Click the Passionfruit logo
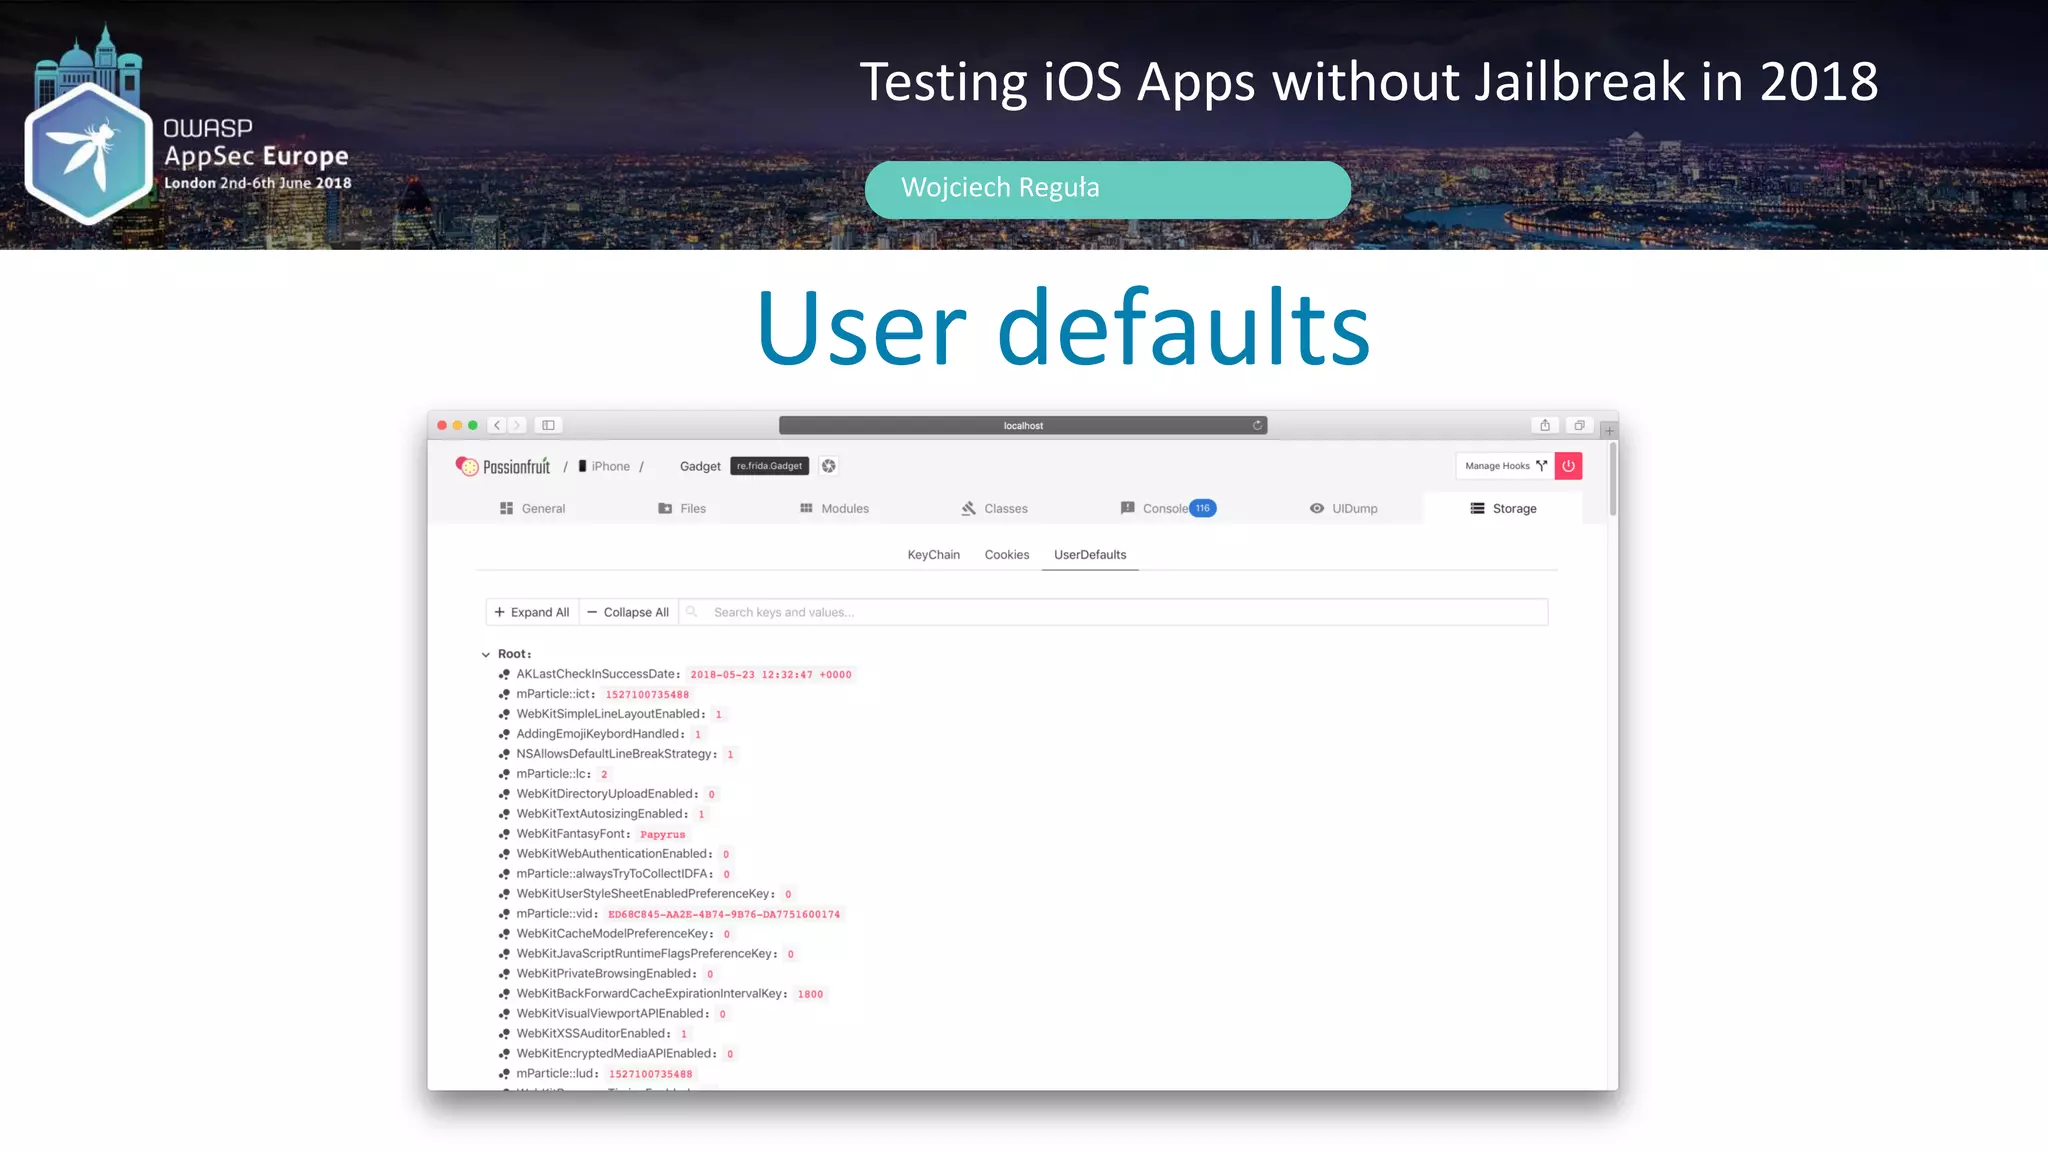Viewport: 2048px width, 1152px height. point(503,466)
